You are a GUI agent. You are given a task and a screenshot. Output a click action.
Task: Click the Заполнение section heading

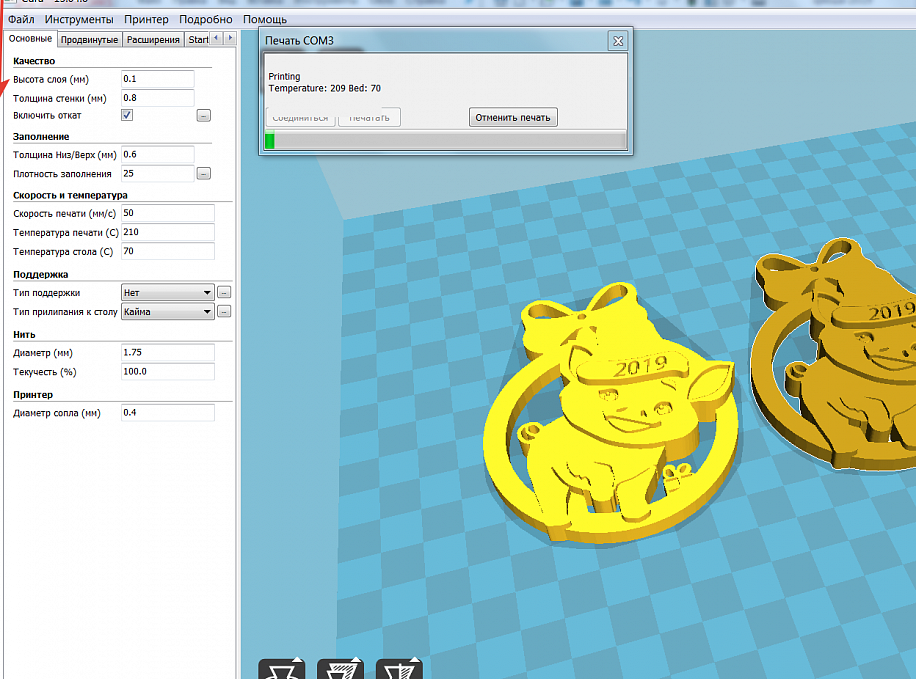tap(41, 136)
